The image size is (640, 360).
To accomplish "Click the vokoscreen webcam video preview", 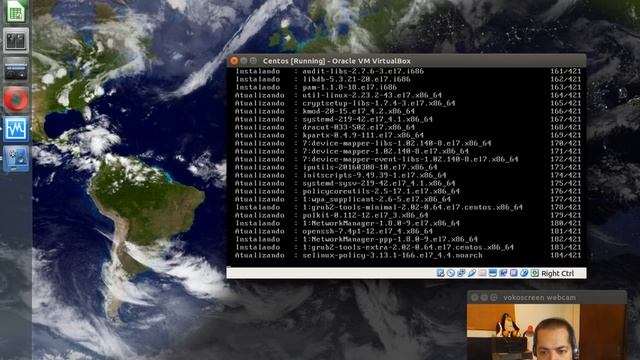I will tap(546, 332).
